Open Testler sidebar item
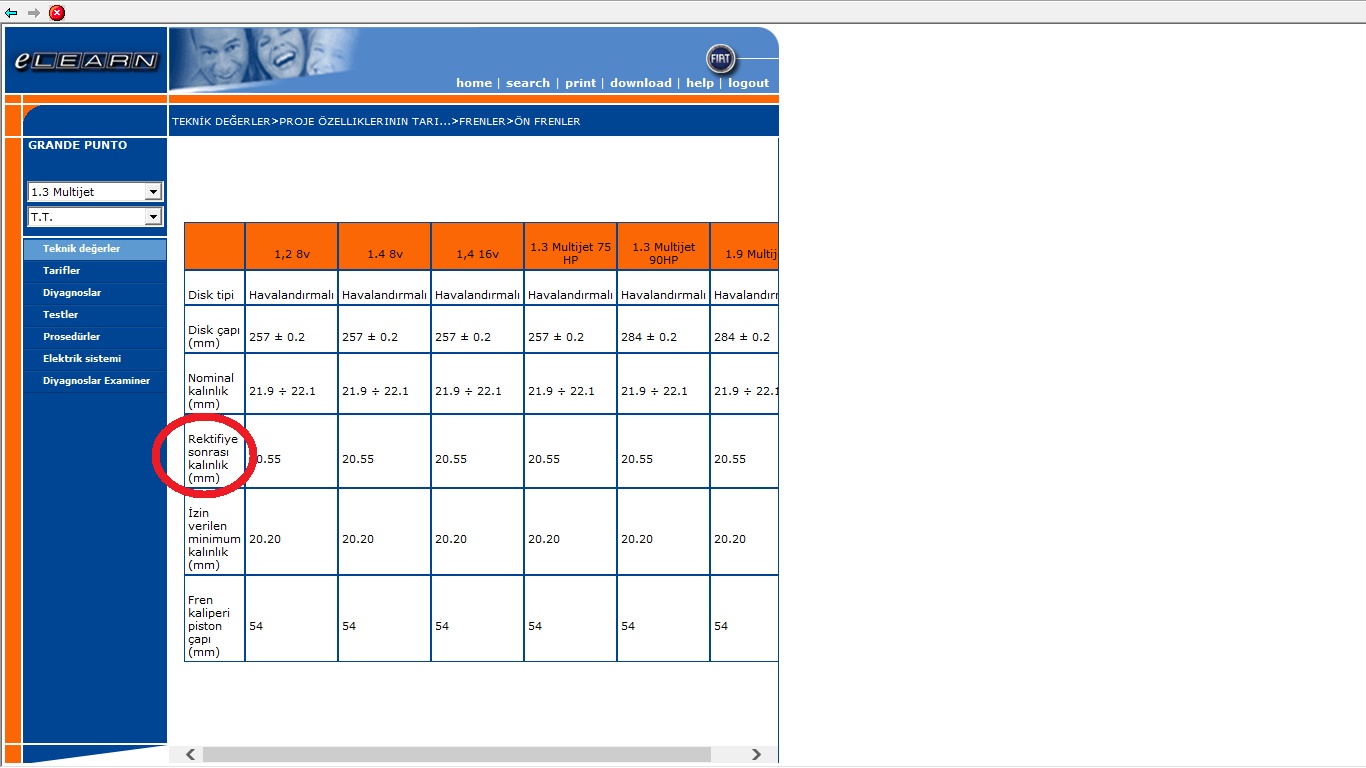 [x=95, y=315]
